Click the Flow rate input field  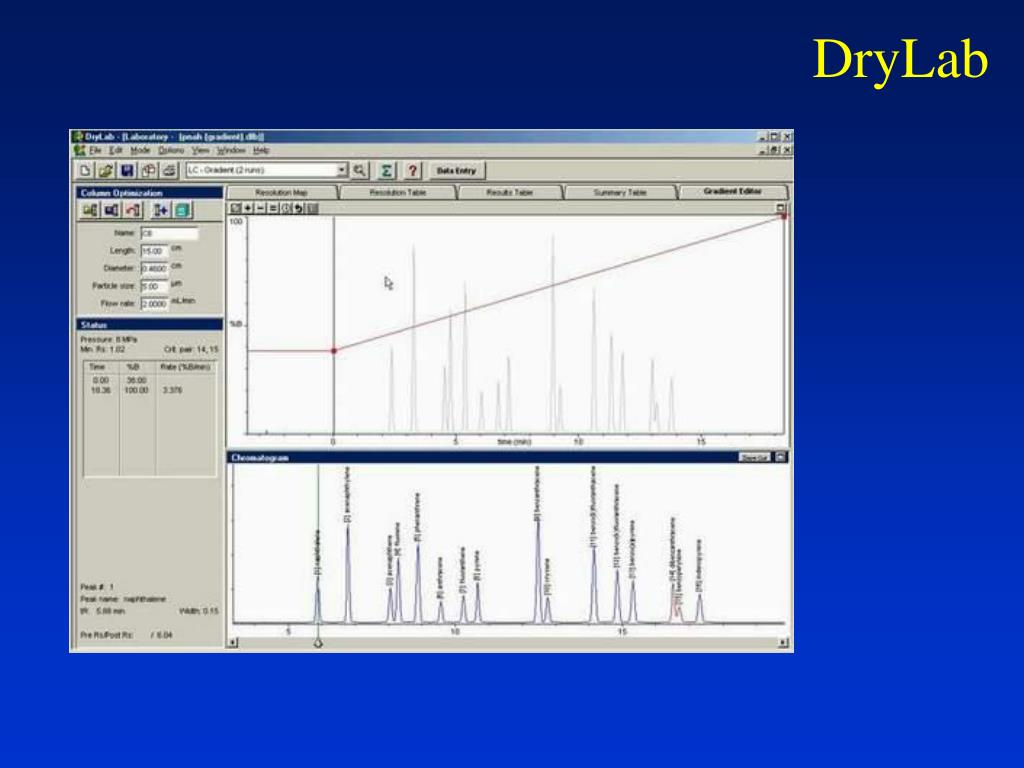pos(154,304)
